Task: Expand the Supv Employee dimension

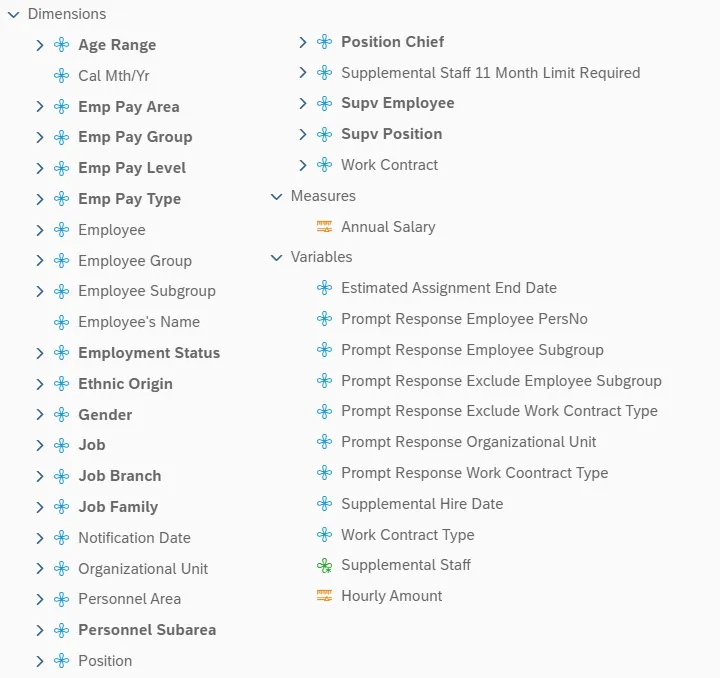Action: (x=303, y=103)
